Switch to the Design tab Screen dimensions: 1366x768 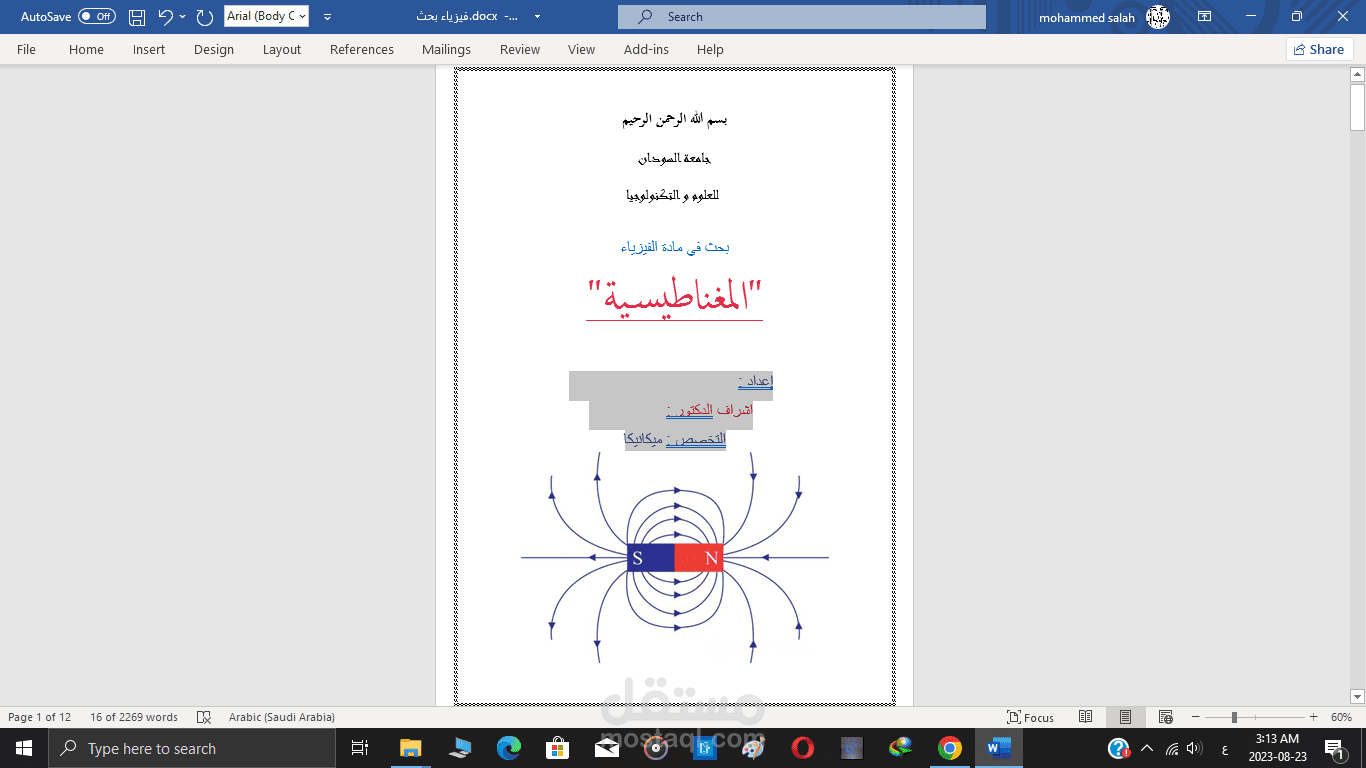point(214,49)
